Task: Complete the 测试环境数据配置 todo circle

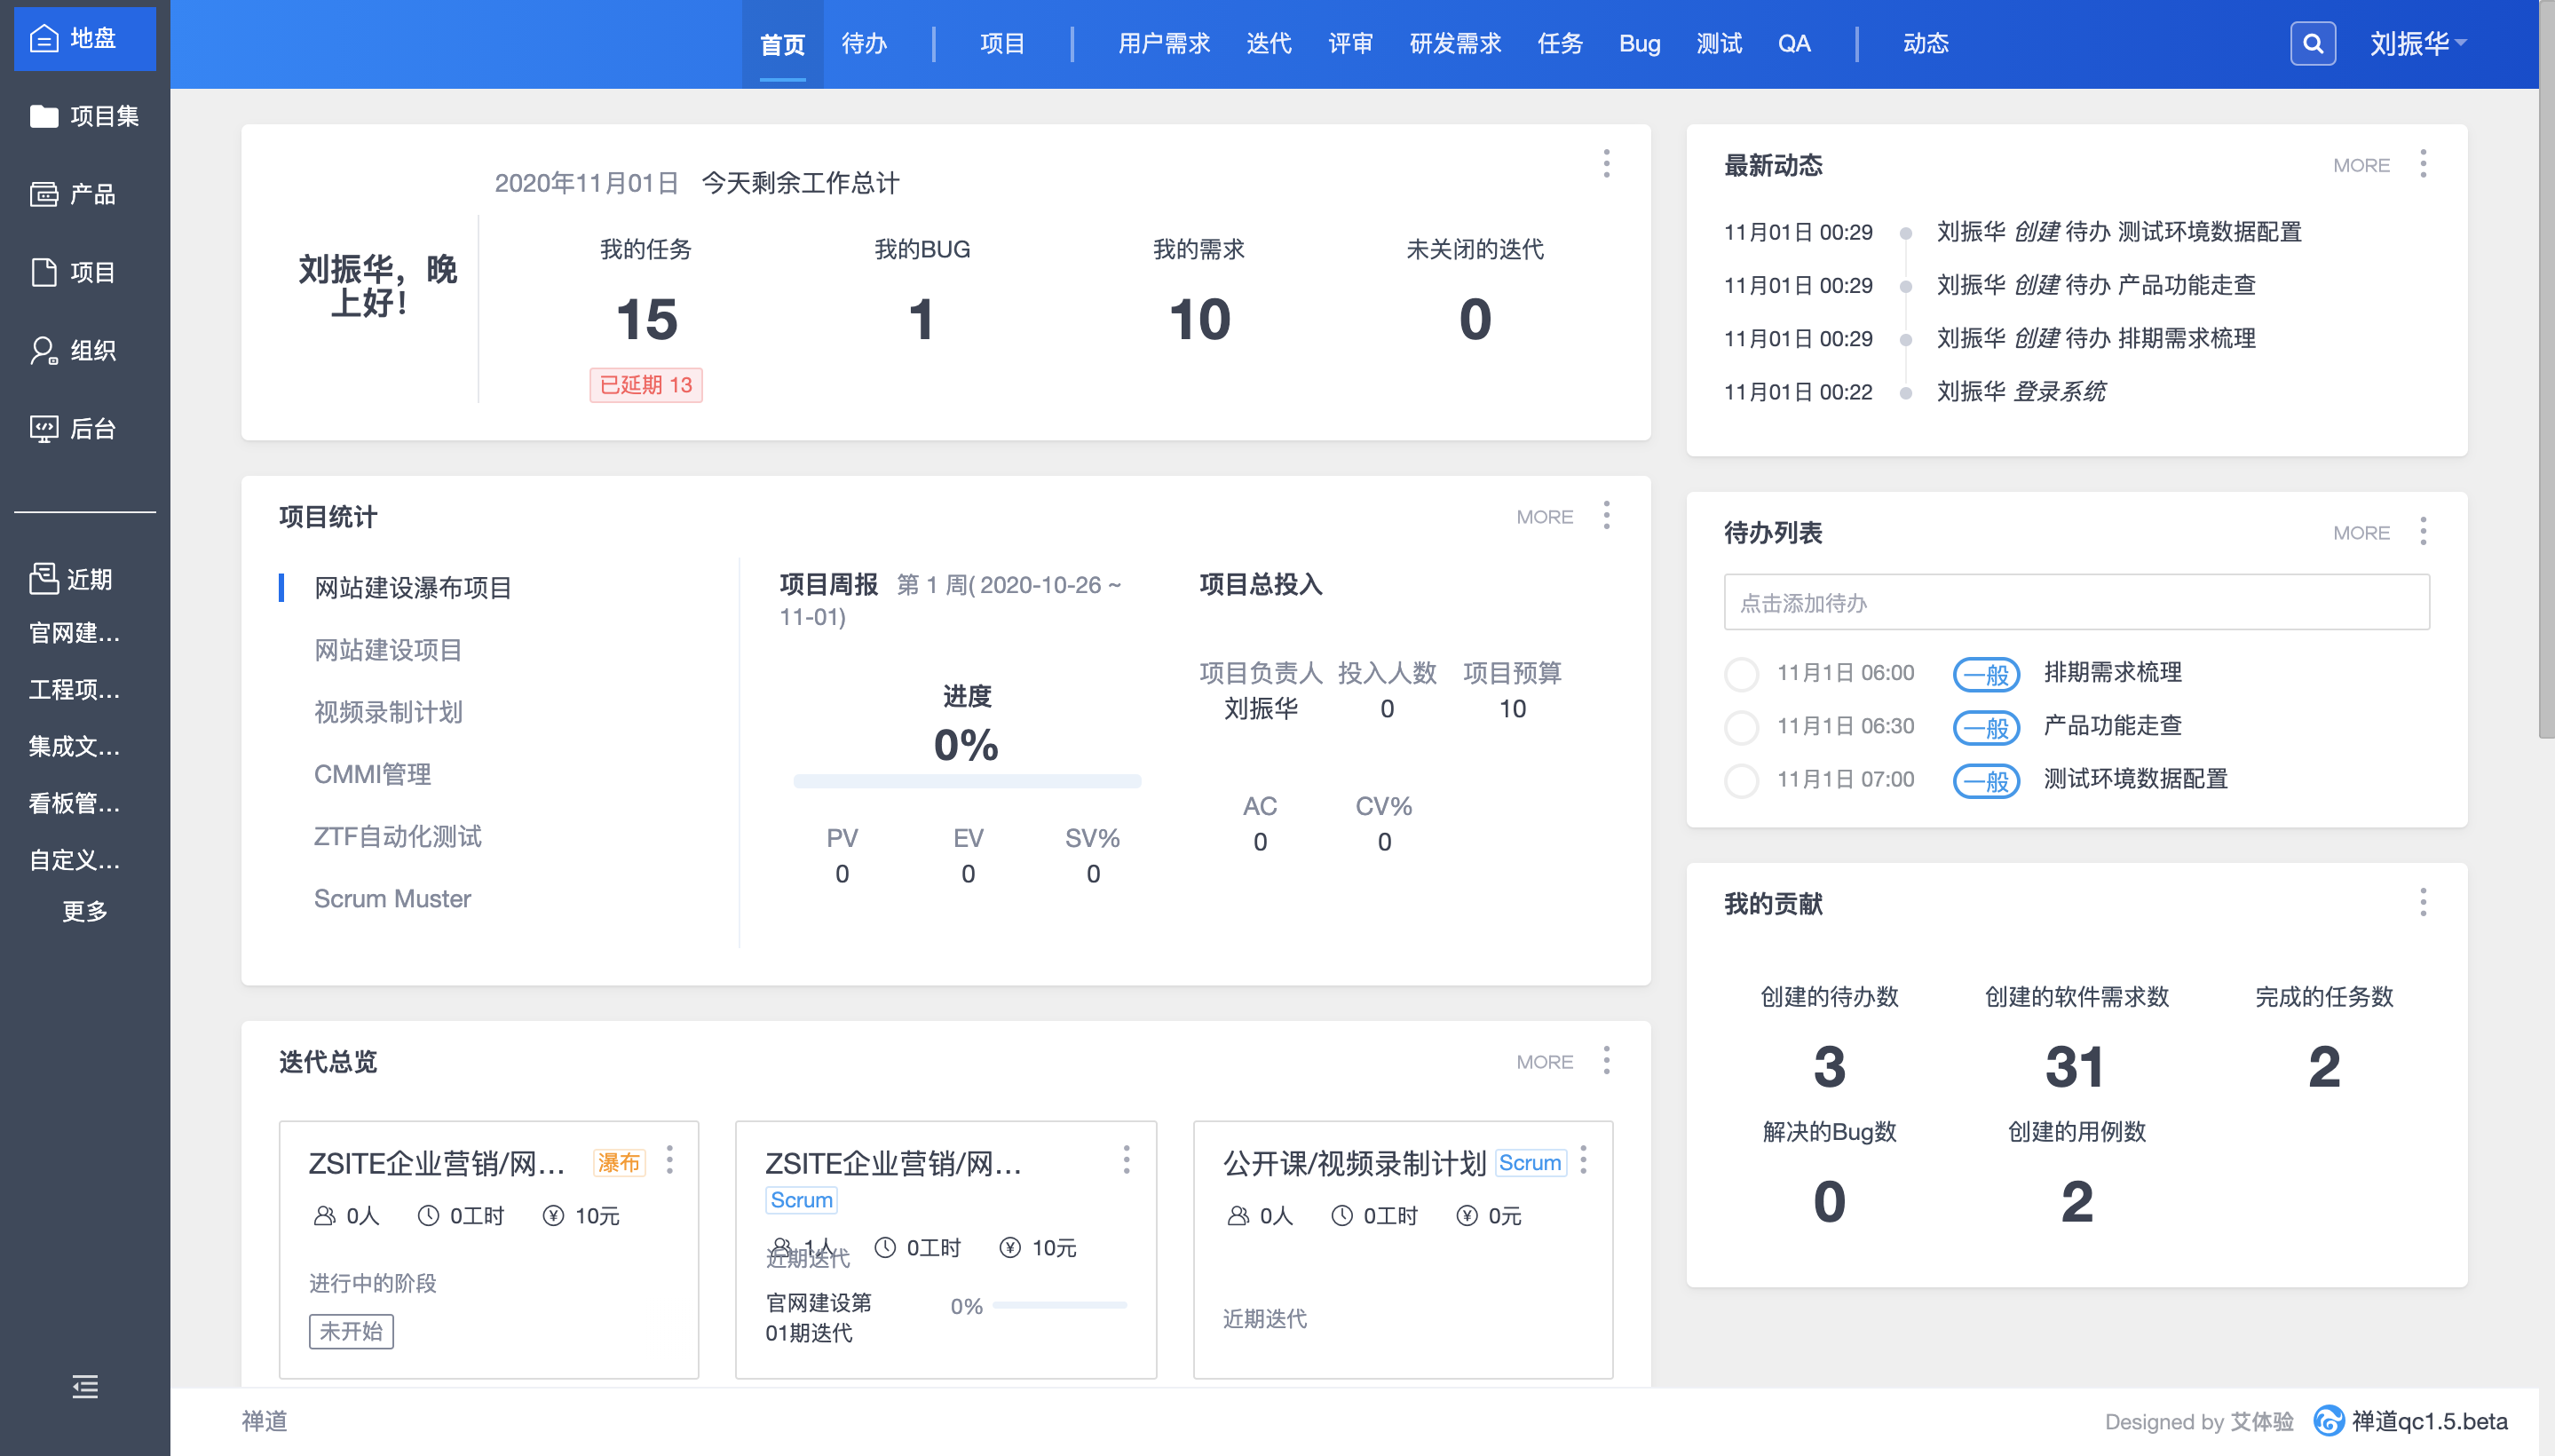Action: (1741, 780)
